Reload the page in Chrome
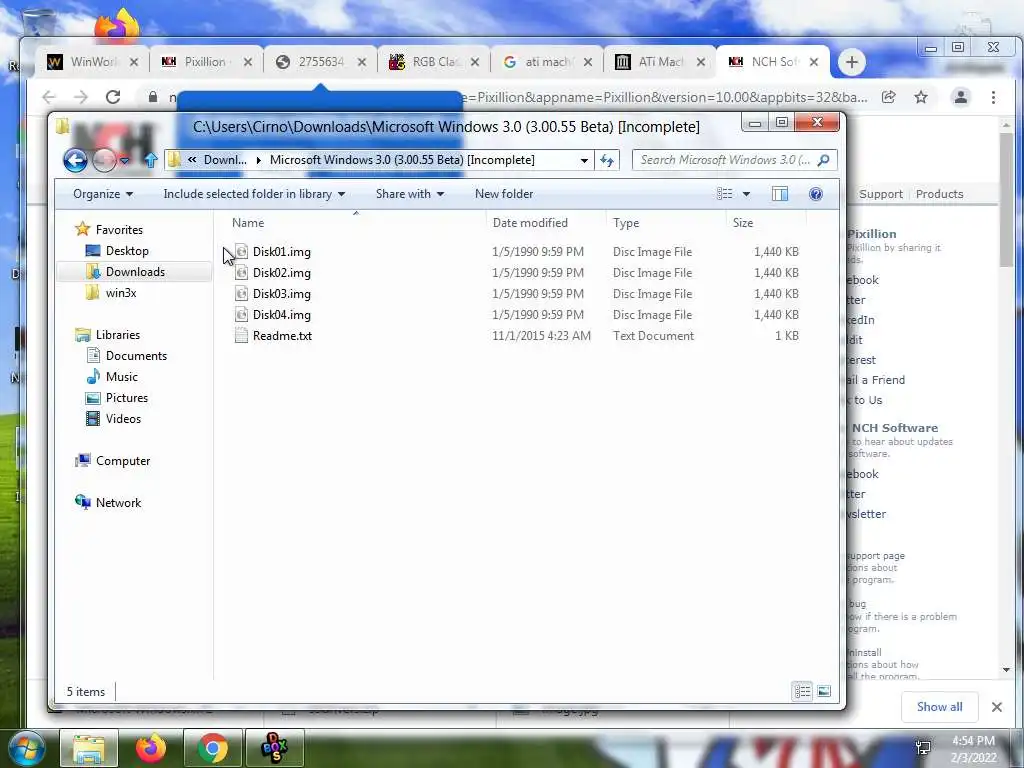Viewport: 1024px width, 768px height. click(113, 97)
